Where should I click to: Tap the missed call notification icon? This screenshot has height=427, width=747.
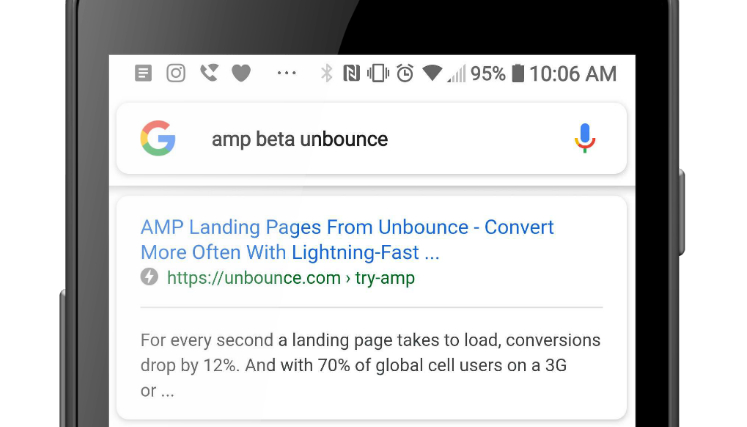coord(209,73)
